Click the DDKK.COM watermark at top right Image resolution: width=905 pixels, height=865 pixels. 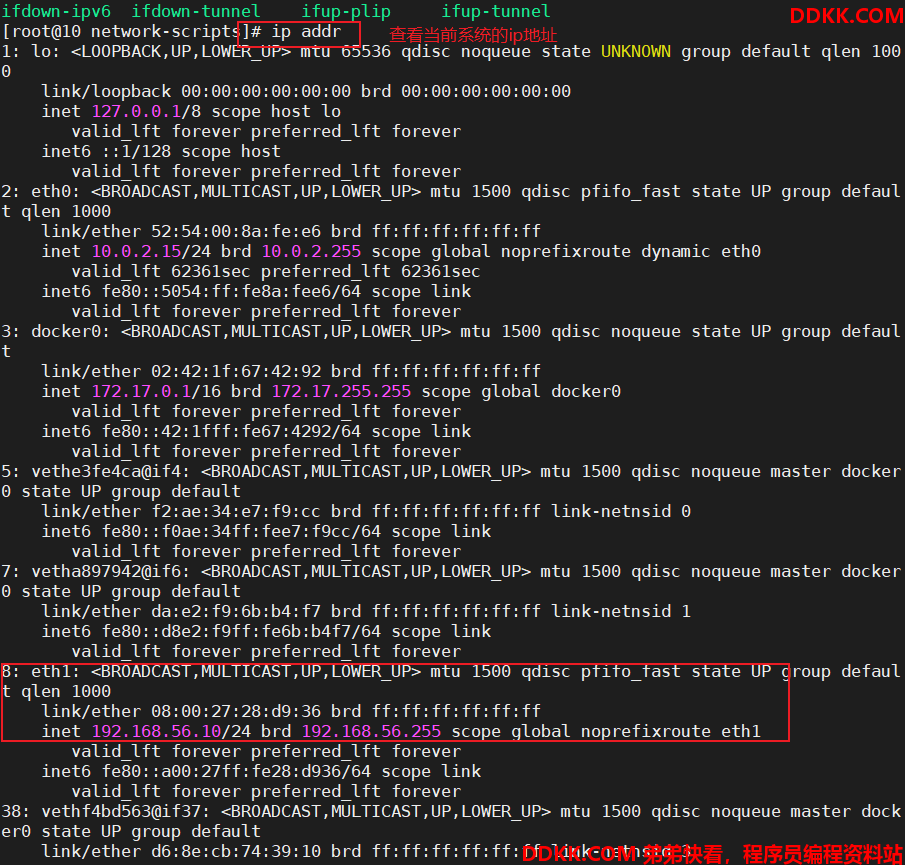pos(846,16)
